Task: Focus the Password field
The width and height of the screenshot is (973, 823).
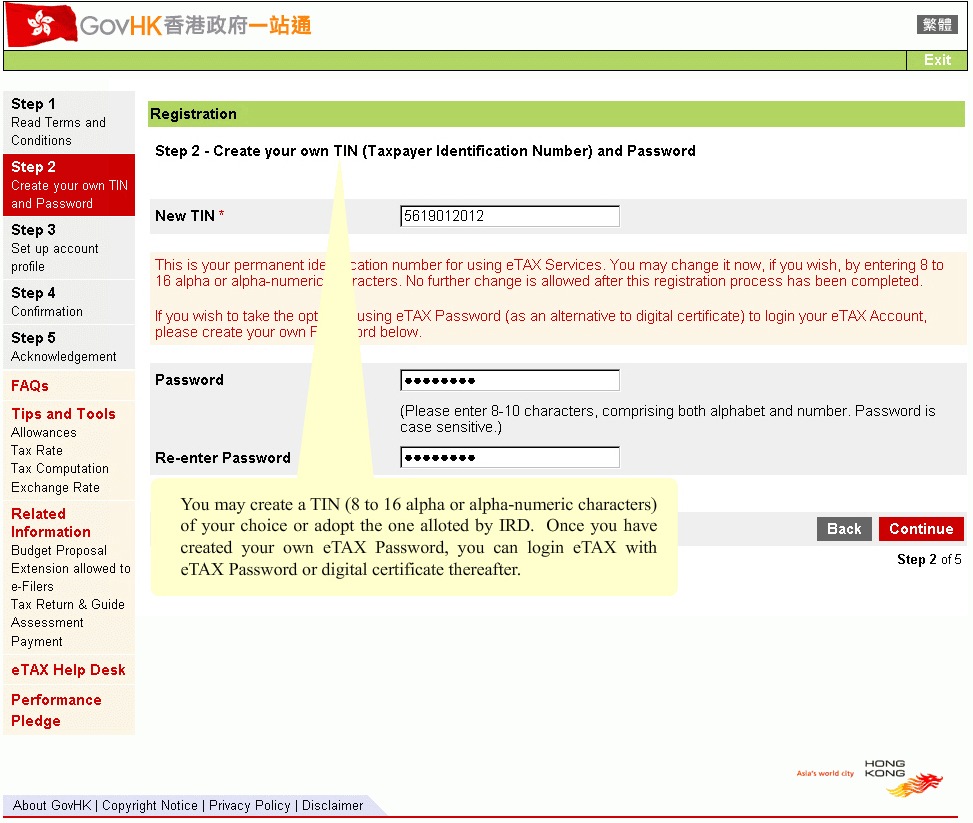Action: click(x=509, y=380)
